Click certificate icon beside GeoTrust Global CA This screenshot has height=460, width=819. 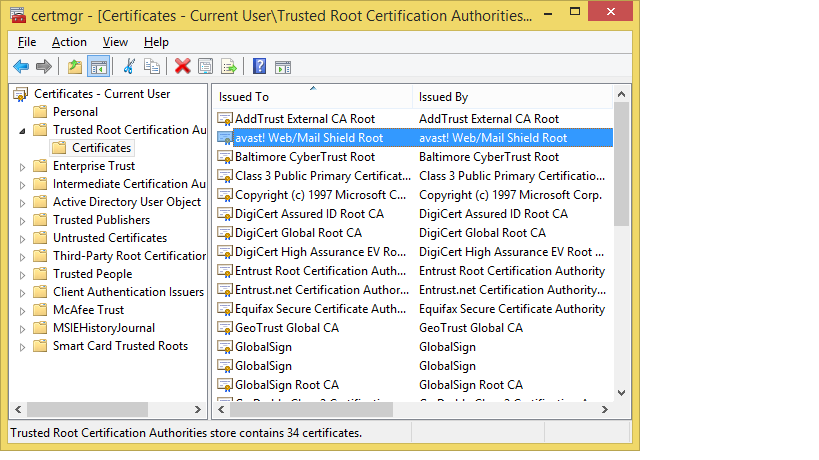(225, 328)
